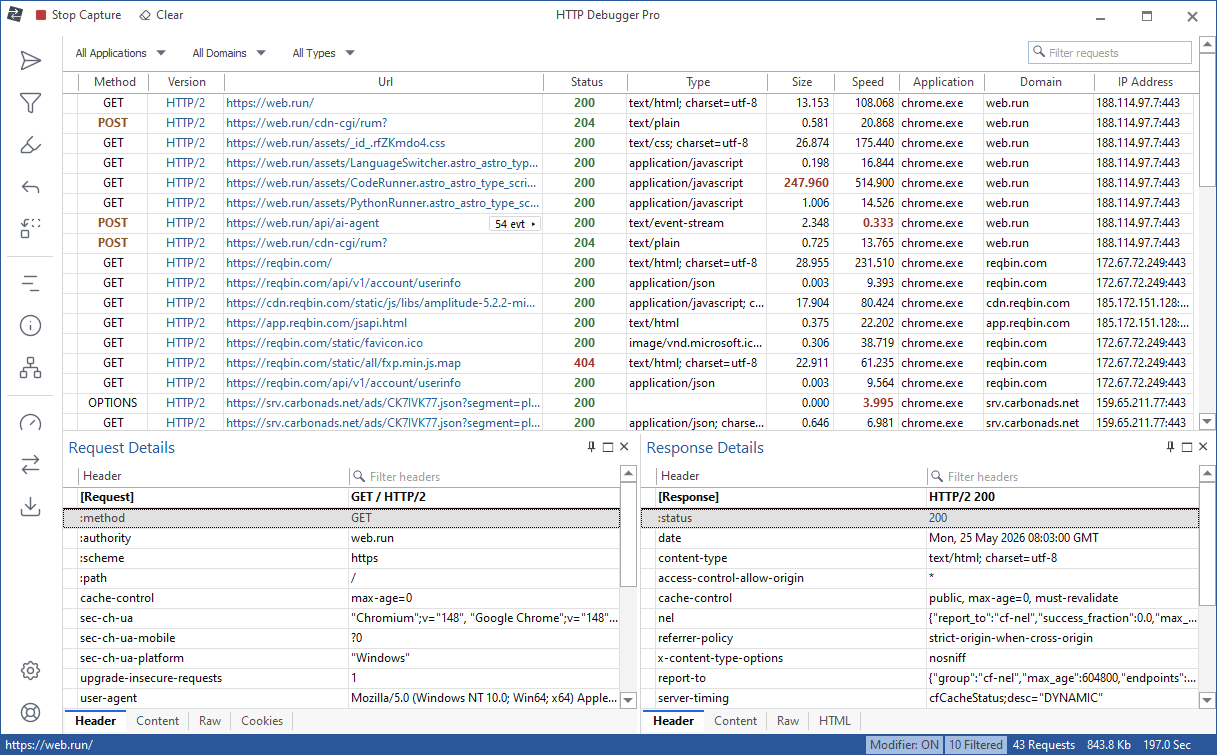Maximize the Response Details panel
The width and height of the screenshot is (1217, 755).
1187,448
